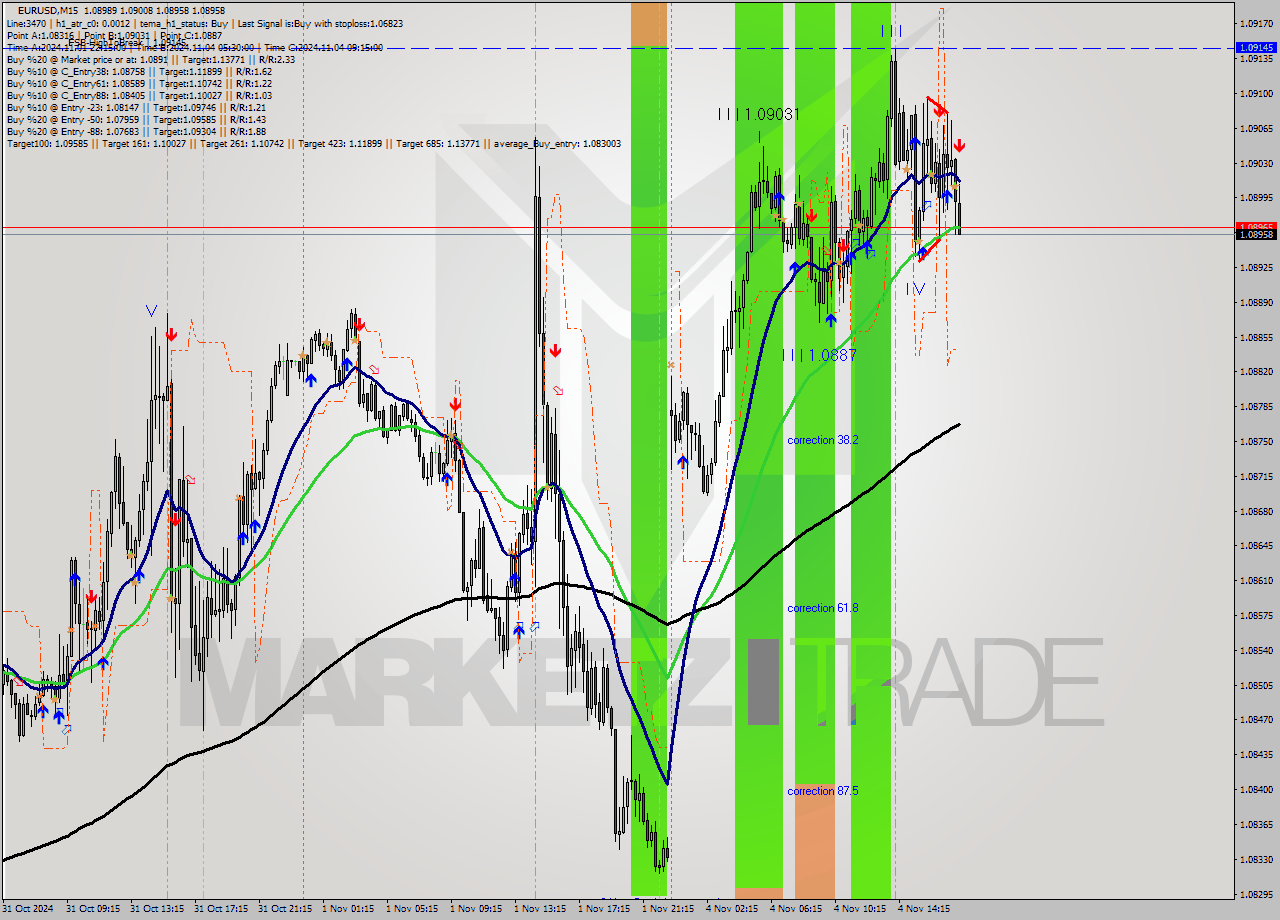The image size is (1280, 920).
Task: Select the 1.08470 price axis value
Action: [x=1256, y=719]
